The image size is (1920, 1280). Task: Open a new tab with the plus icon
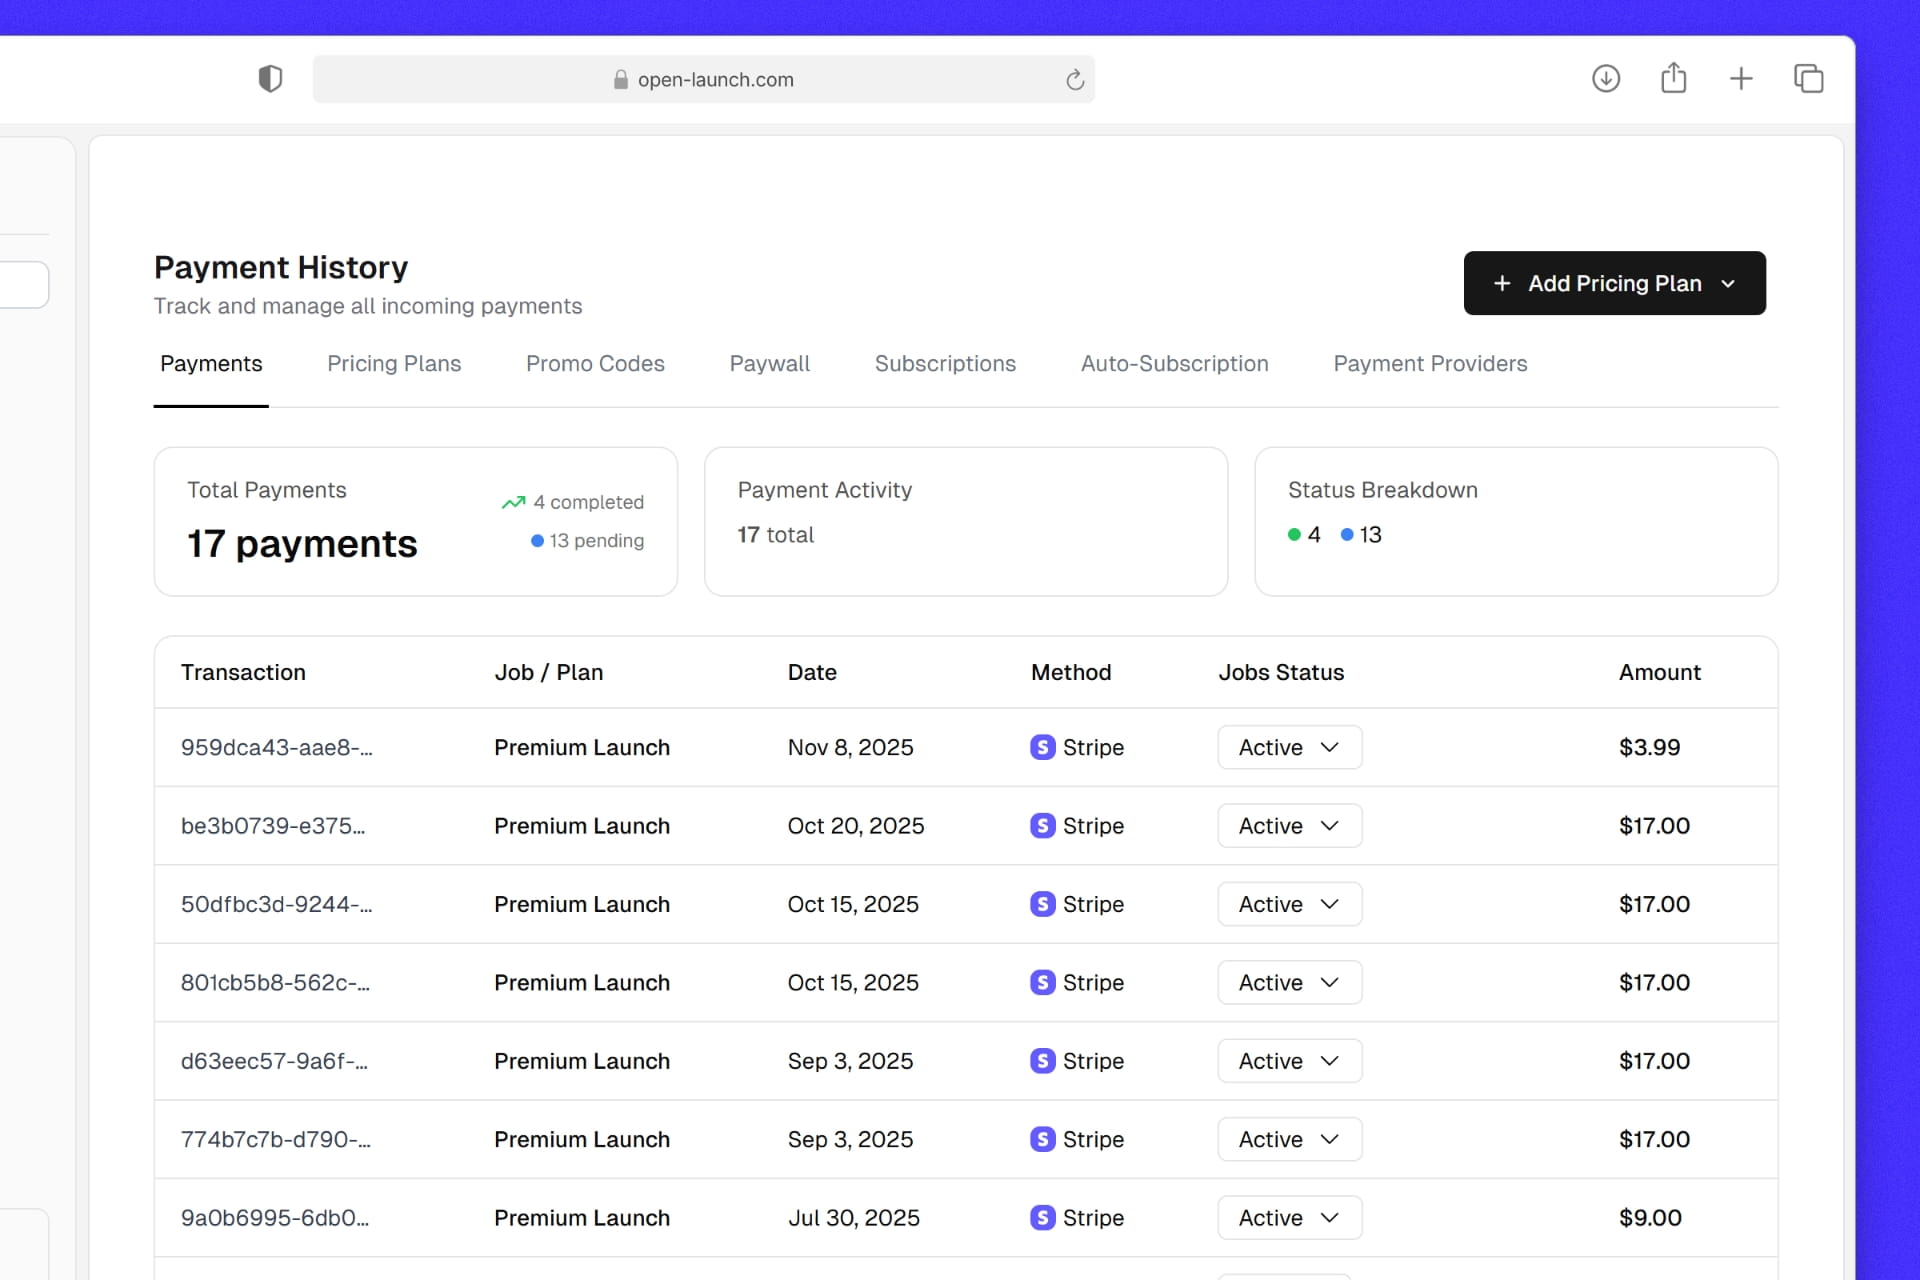tap(1741, 78)
